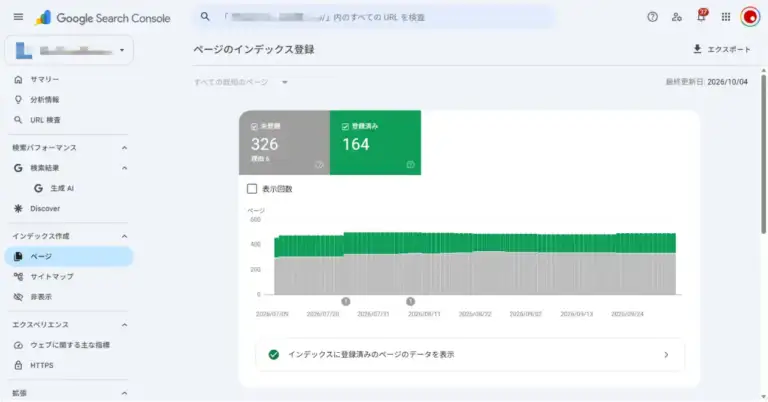768x402 pixels.
Task: Open the account profile avatar
Action: tap(750, 17)
